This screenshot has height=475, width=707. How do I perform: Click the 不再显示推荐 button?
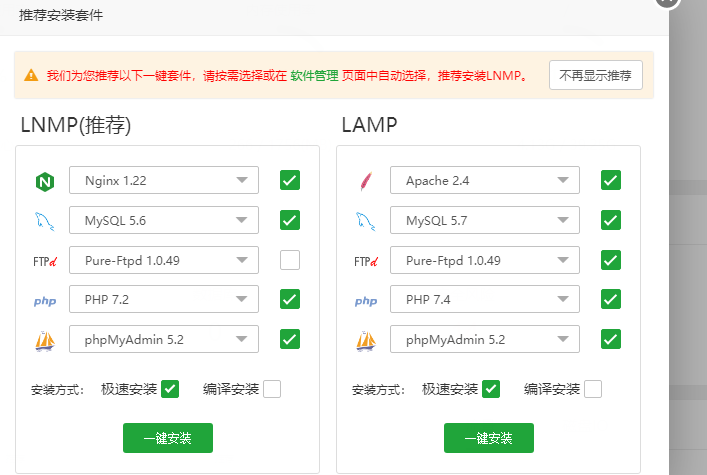pos(596,75)
